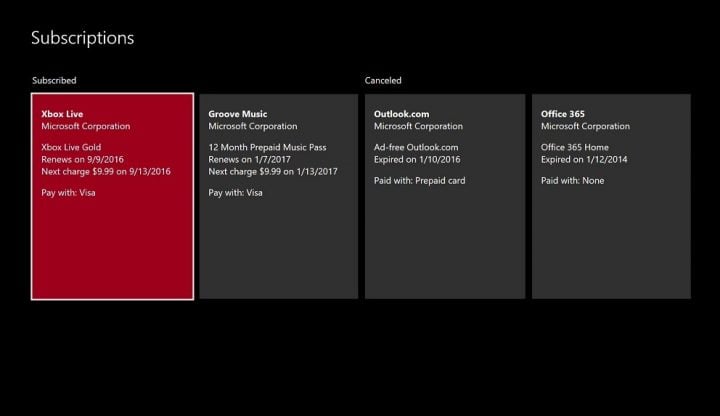The width and height of the screenshot is (720, 416).
Task: Click the Ad-free Outlook.com plan text
Action: pyautogui.click(x=416, y=147)
